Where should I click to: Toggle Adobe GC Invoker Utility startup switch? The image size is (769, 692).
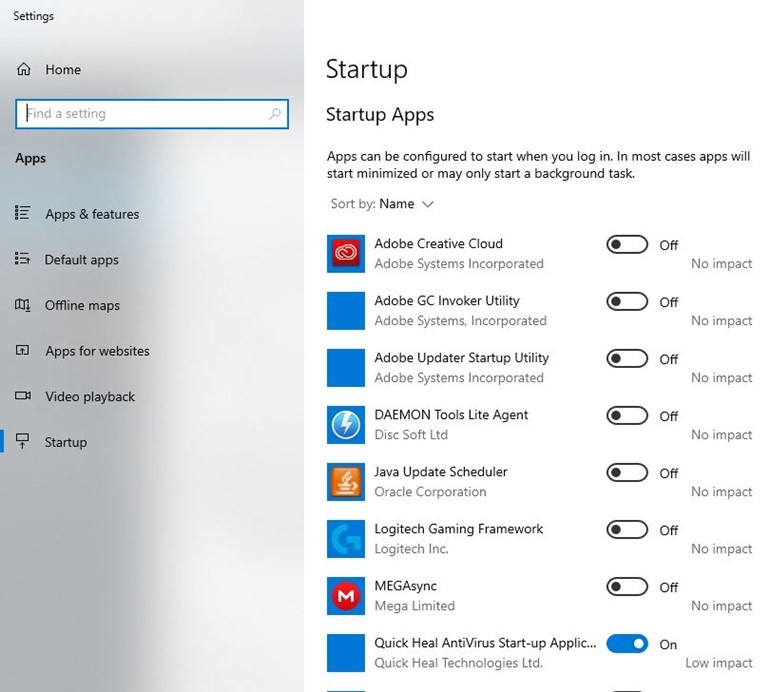pos(627,302)
